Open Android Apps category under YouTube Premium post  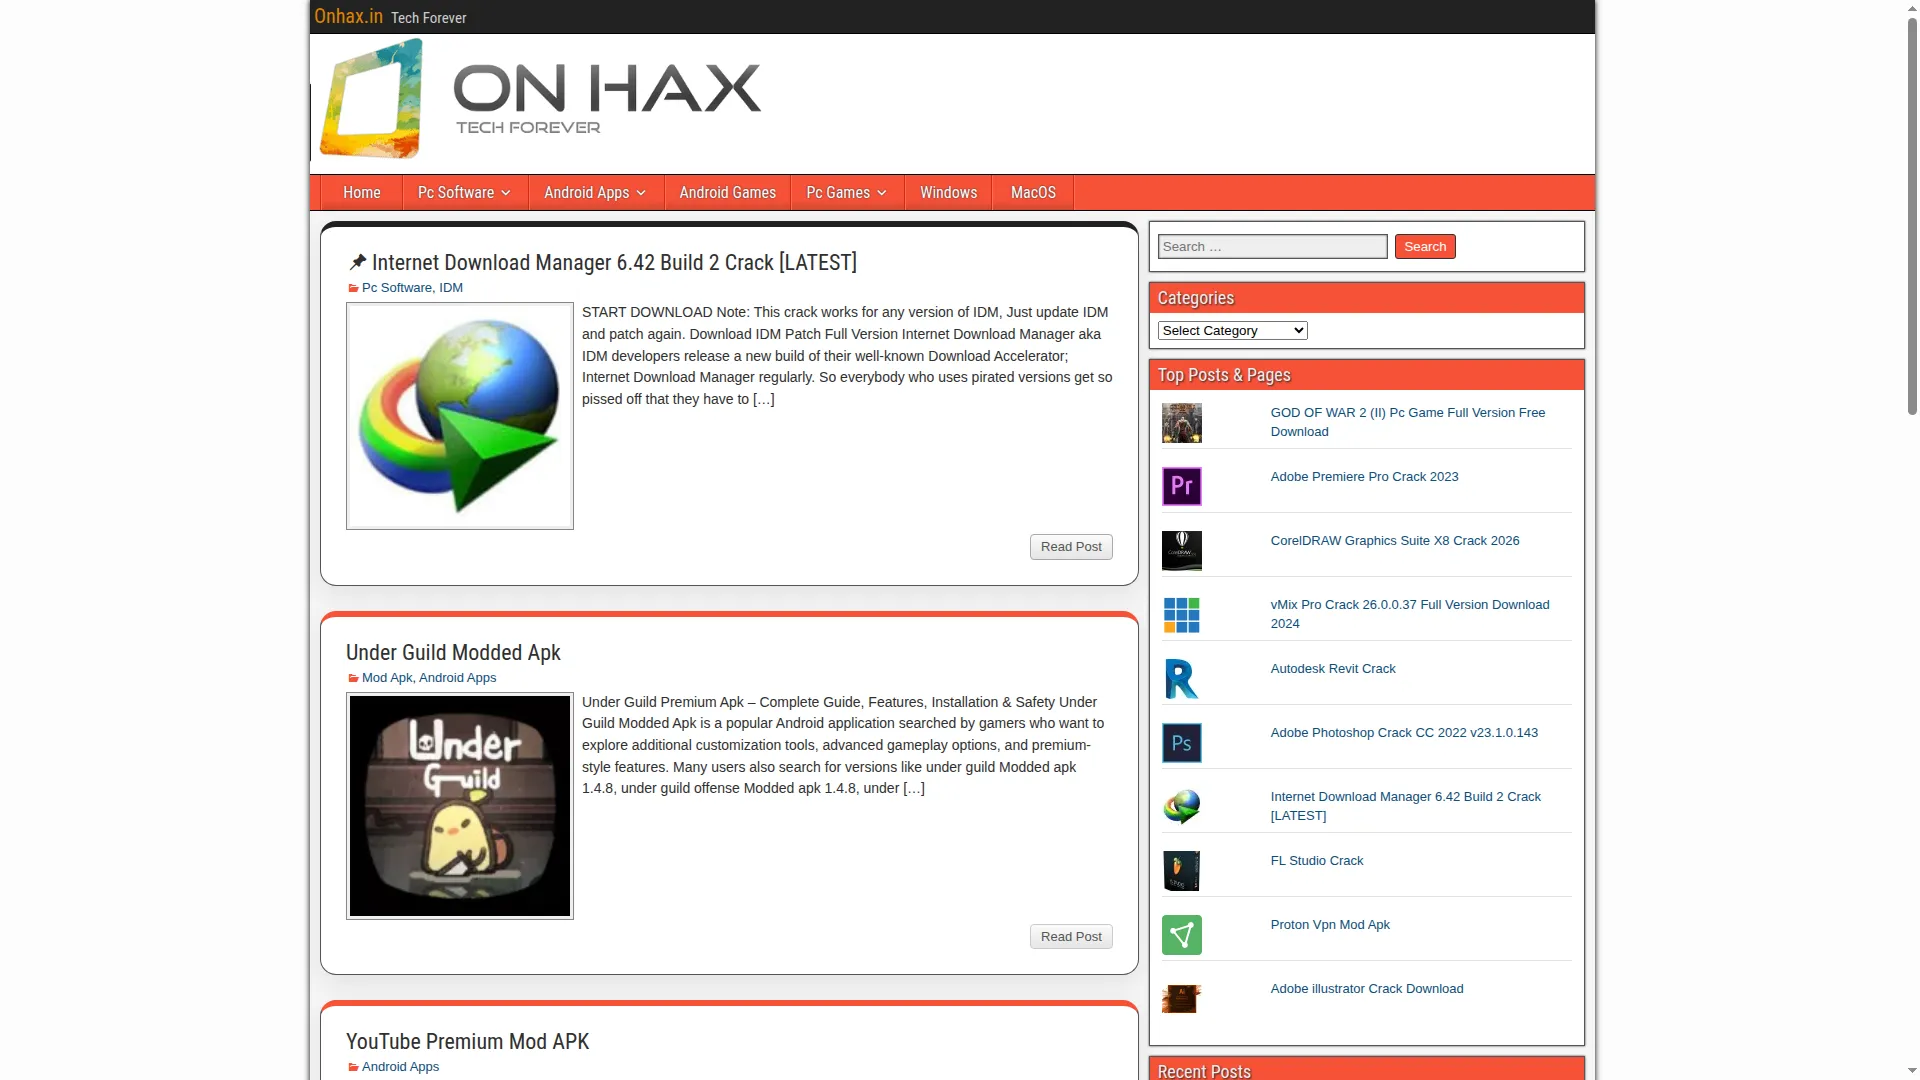(400, 1067)
